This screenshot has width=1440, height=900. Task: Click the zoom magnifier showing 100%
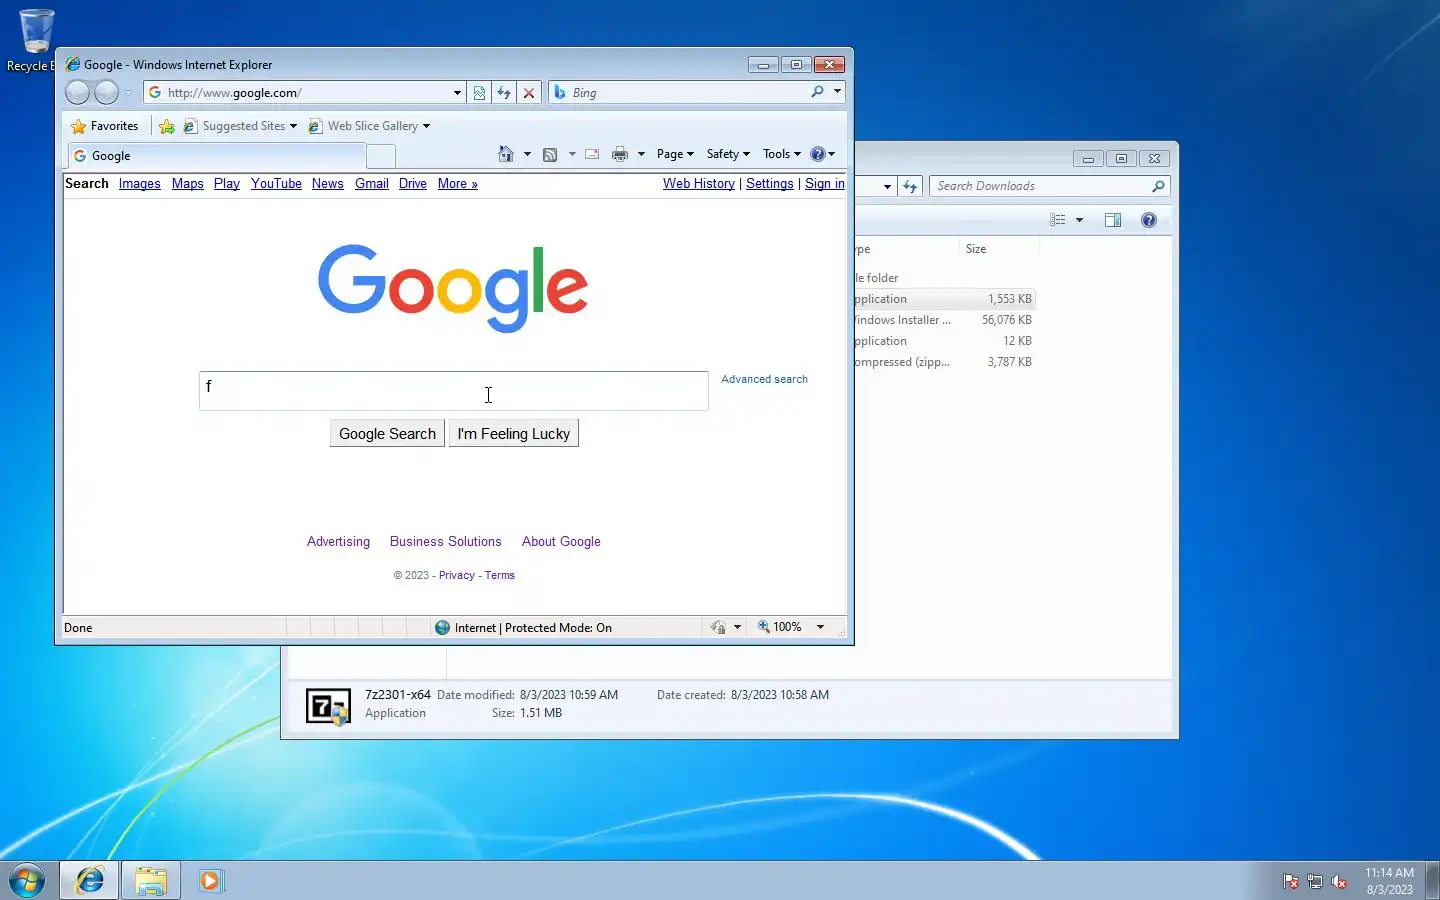point(764,627)
